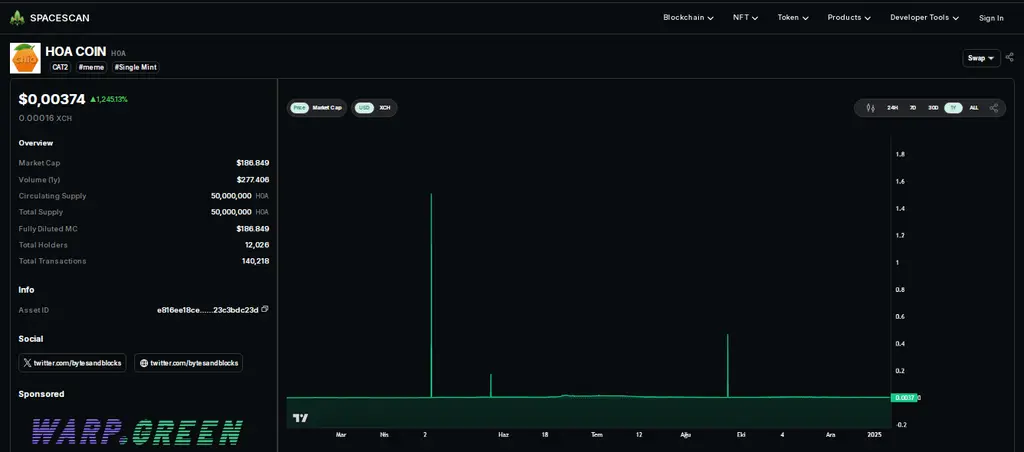Click the TradingView logo on chart
Viewport: 1024px width, 452px height.
(300, 418)
